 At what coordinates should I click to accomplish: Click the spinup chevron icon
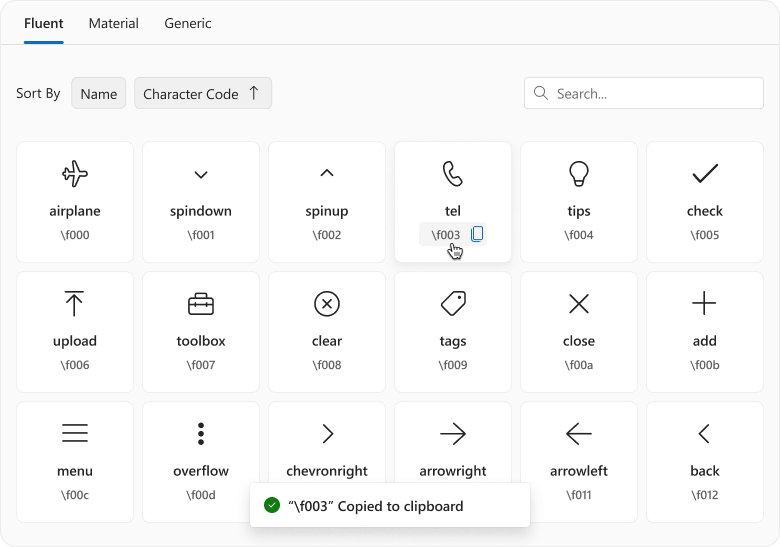click(327, 173)
